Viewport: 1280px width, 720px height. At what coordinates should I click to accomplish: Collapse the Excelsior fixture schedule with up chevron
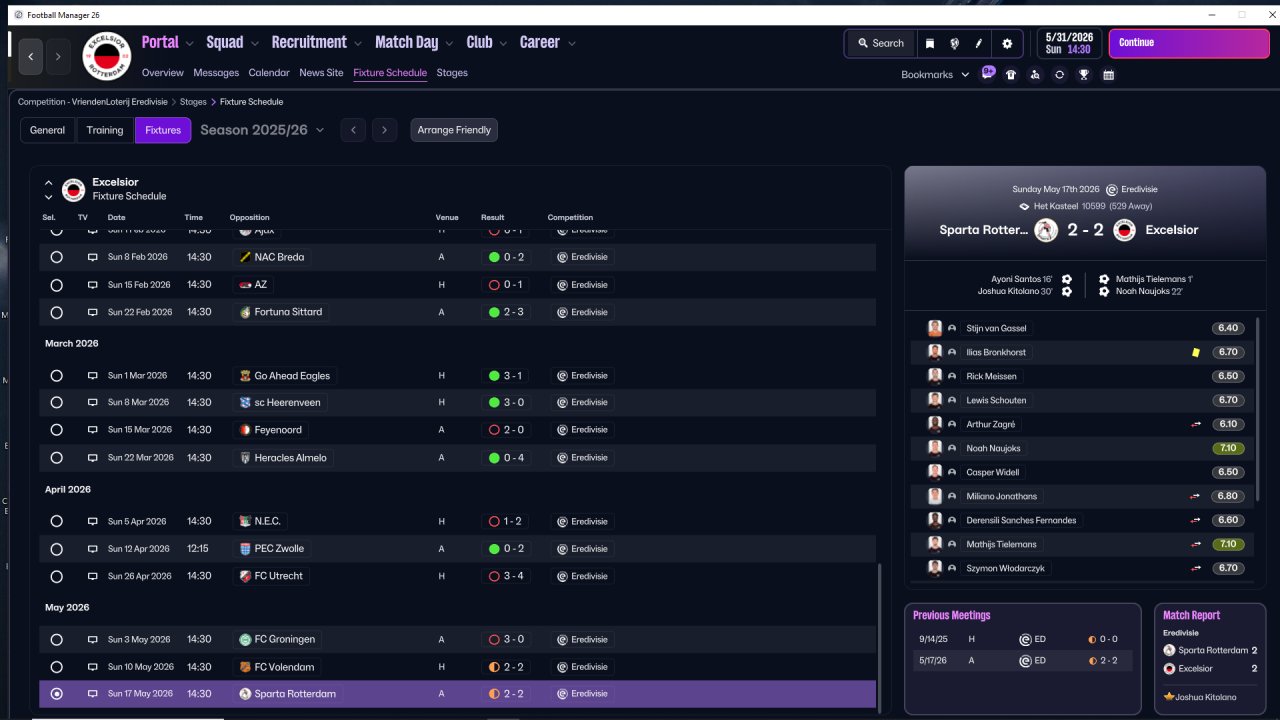(x=48, y=183)
